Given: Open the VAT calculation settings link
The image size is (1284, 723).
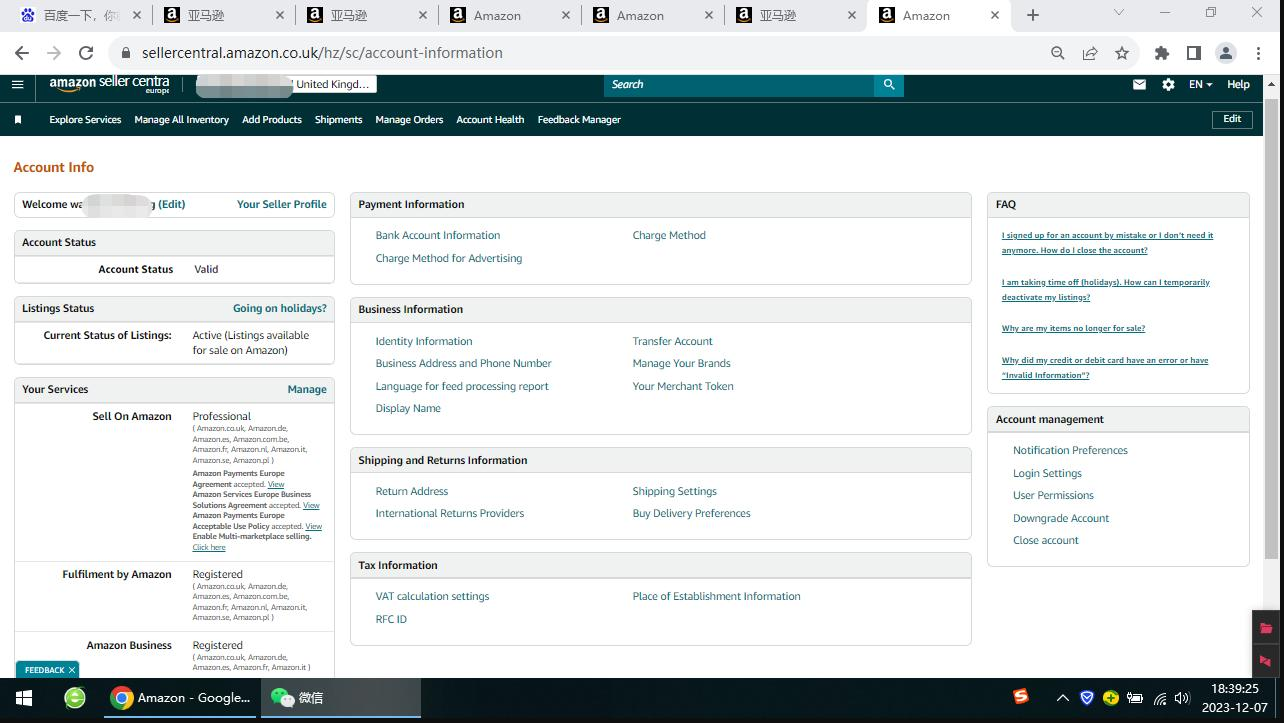Looking at the screenshot, I should 432,597.
